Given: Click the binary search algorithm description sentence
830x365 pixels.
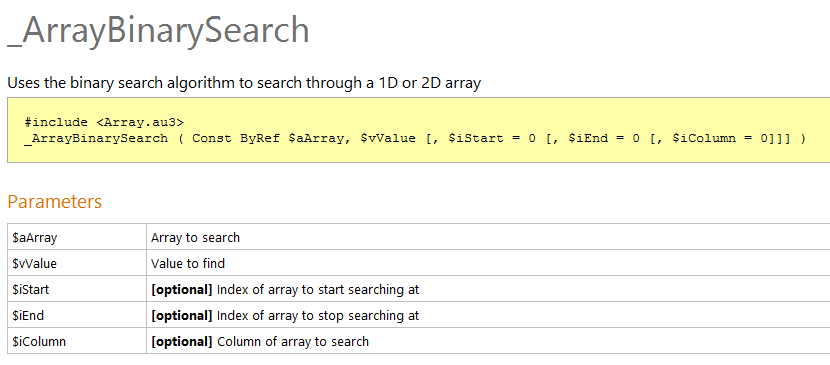Looking at the screenshot, I should pyautogui.click(x=244, y=83).
